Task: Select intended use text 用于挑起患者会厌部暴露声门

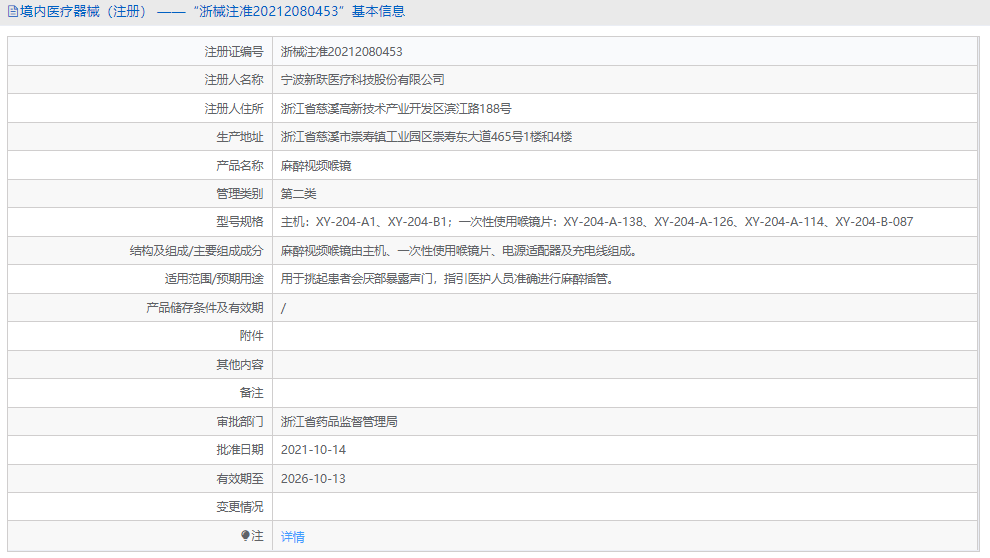Action: pyautogui.click(x=447, y=279)
